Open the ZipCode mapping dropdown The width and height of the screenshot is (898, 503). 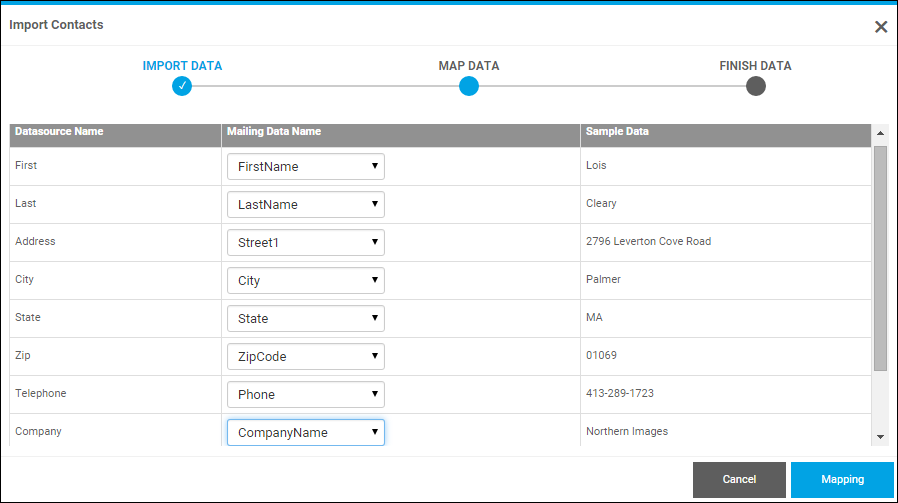click(x=306, y=356)
